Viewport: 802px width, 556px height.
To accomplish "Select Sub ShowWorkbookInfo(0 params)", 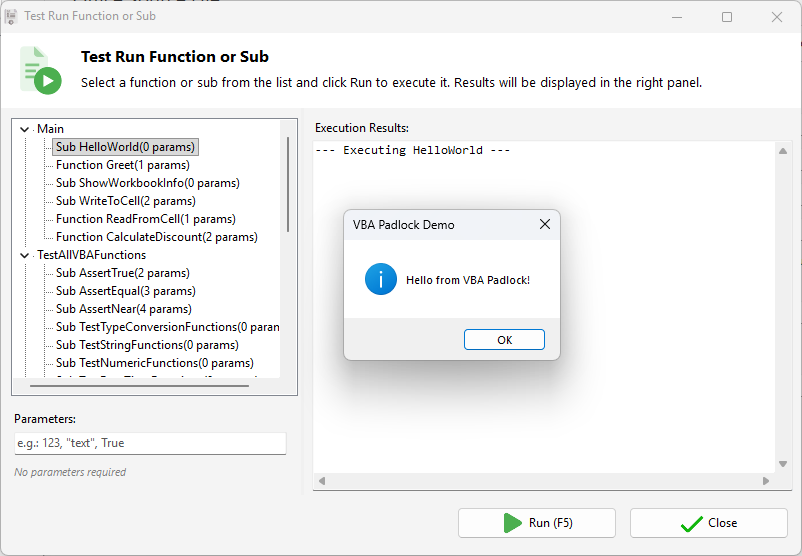I will coord(148,183).
